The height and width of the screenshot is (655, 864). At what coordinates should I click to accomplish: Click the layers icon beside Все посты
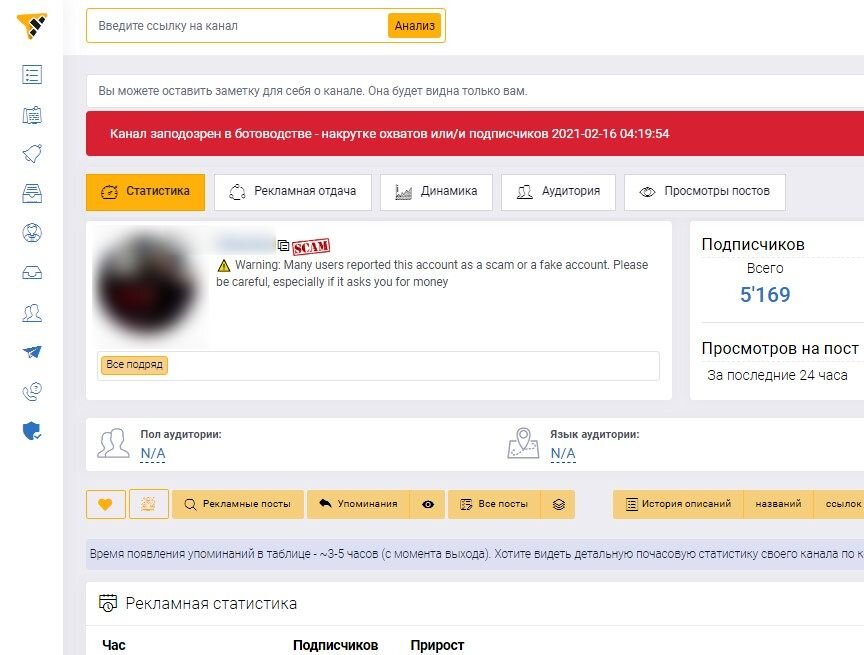(x=558, y=504)
